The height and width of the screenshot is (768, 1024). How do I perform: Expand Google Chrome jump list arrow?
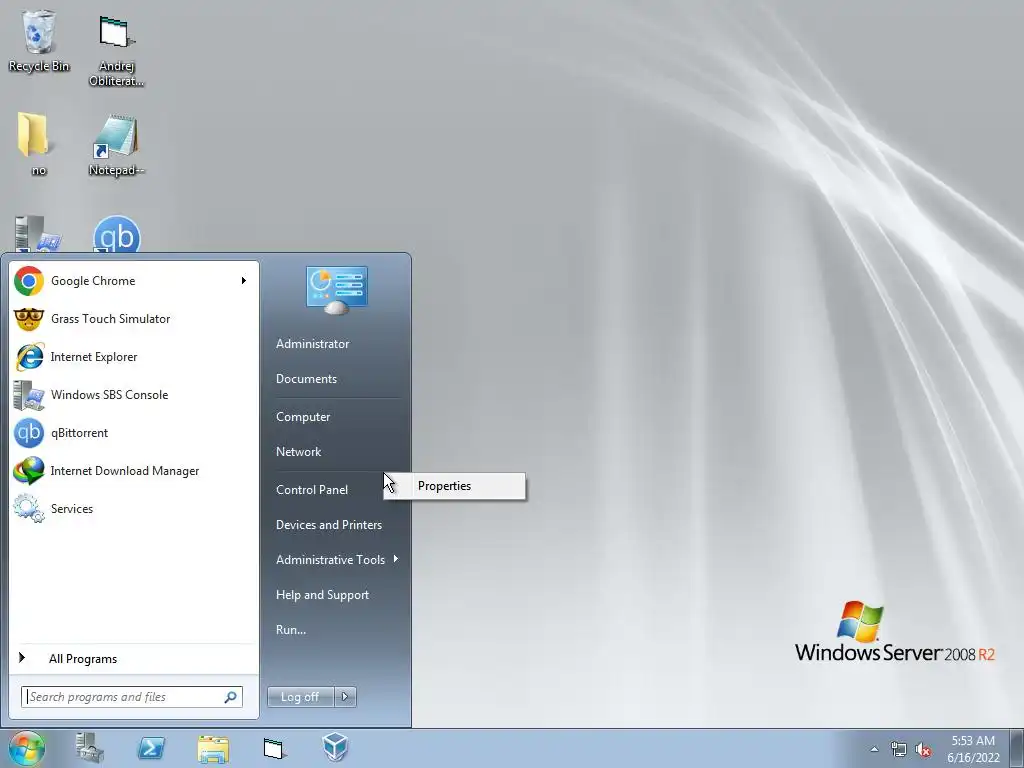pos(244,281)
